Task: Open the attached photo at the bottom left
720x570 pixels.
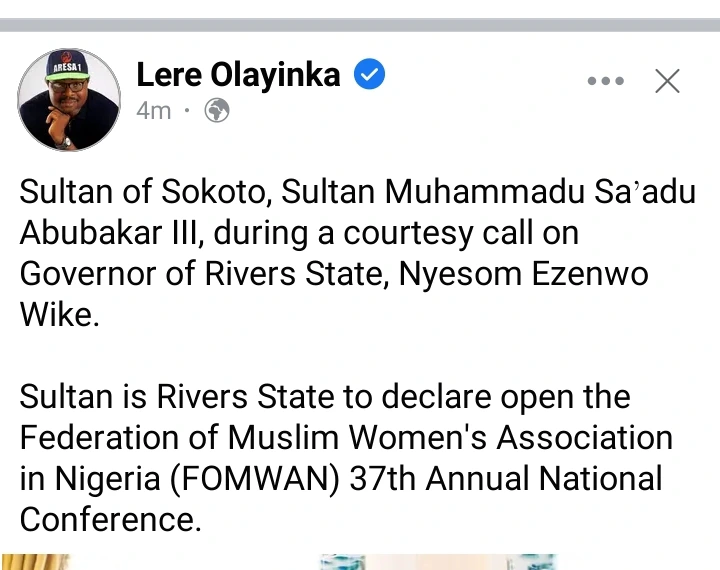Action: 40,561
